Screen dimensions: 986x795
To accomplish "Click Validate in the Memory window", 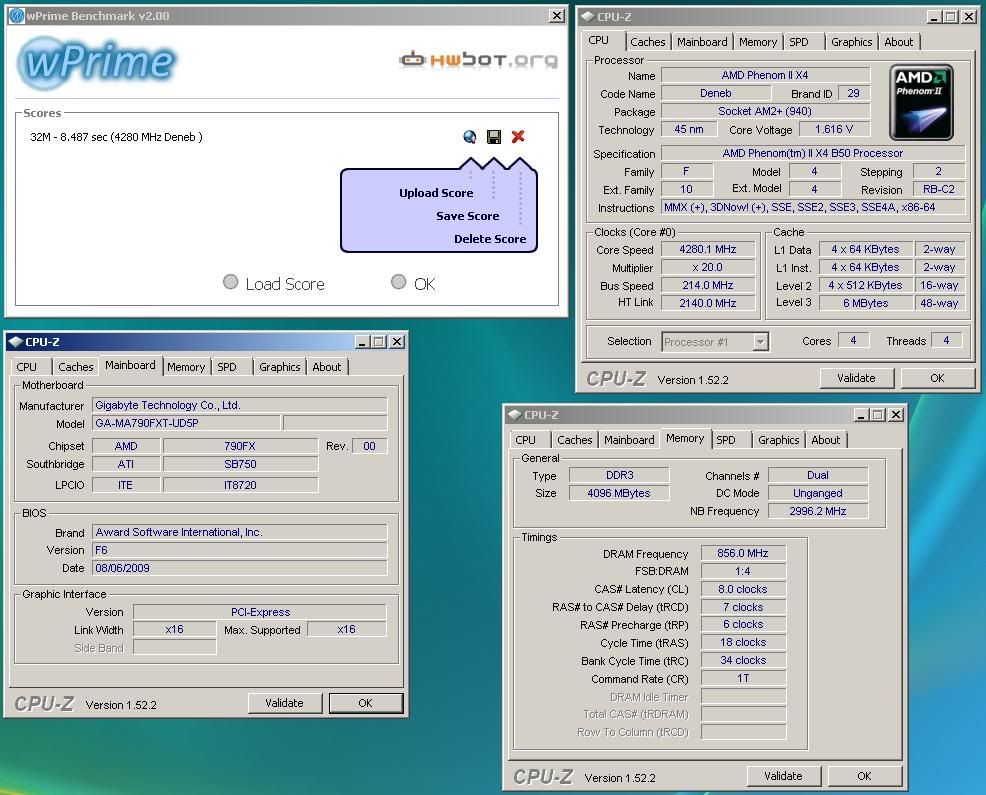I will tap(783, 776).
